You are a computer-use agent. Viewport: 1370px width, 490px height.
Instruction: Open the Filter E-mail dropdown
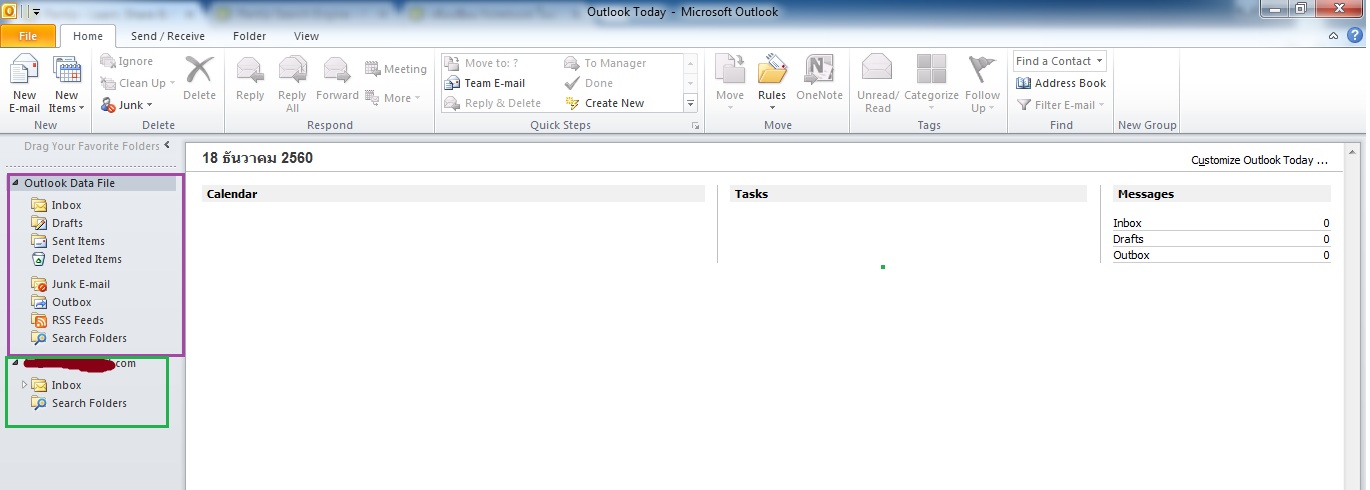tap(1061, 105)
